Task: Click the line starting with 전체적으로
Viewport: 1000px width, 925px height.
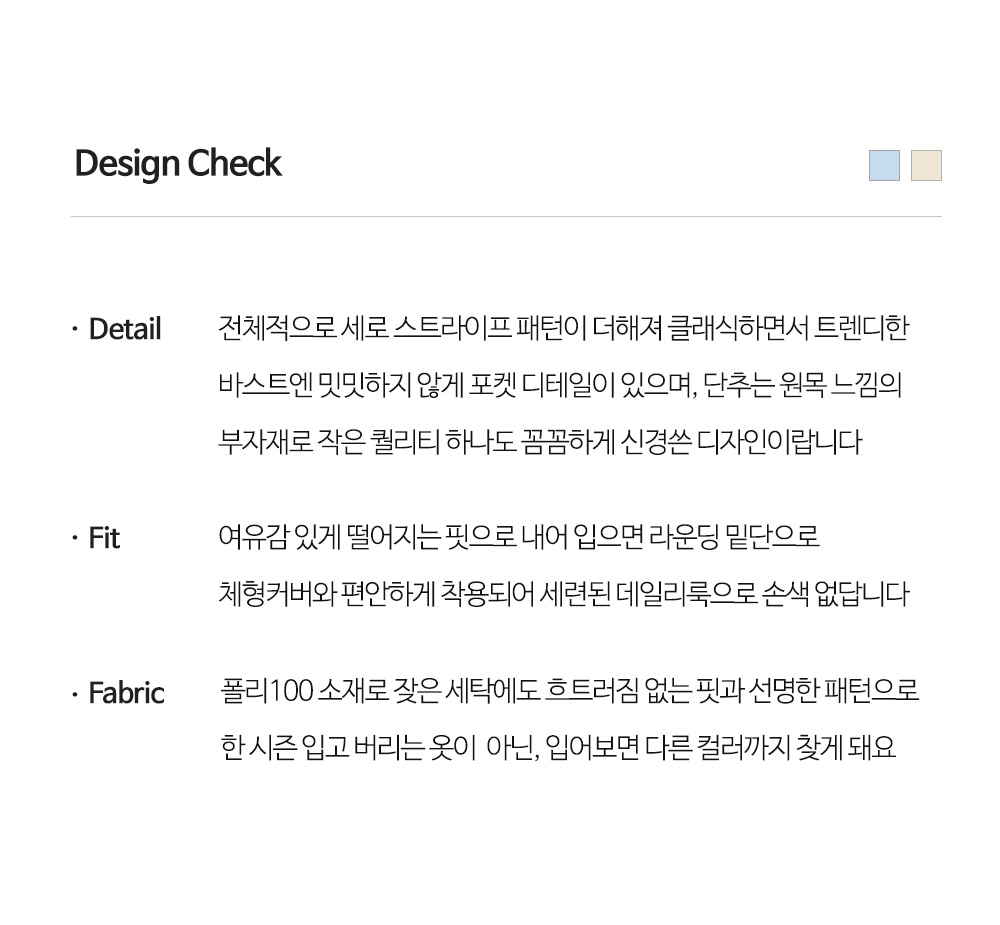Action: tap(563, 328)
